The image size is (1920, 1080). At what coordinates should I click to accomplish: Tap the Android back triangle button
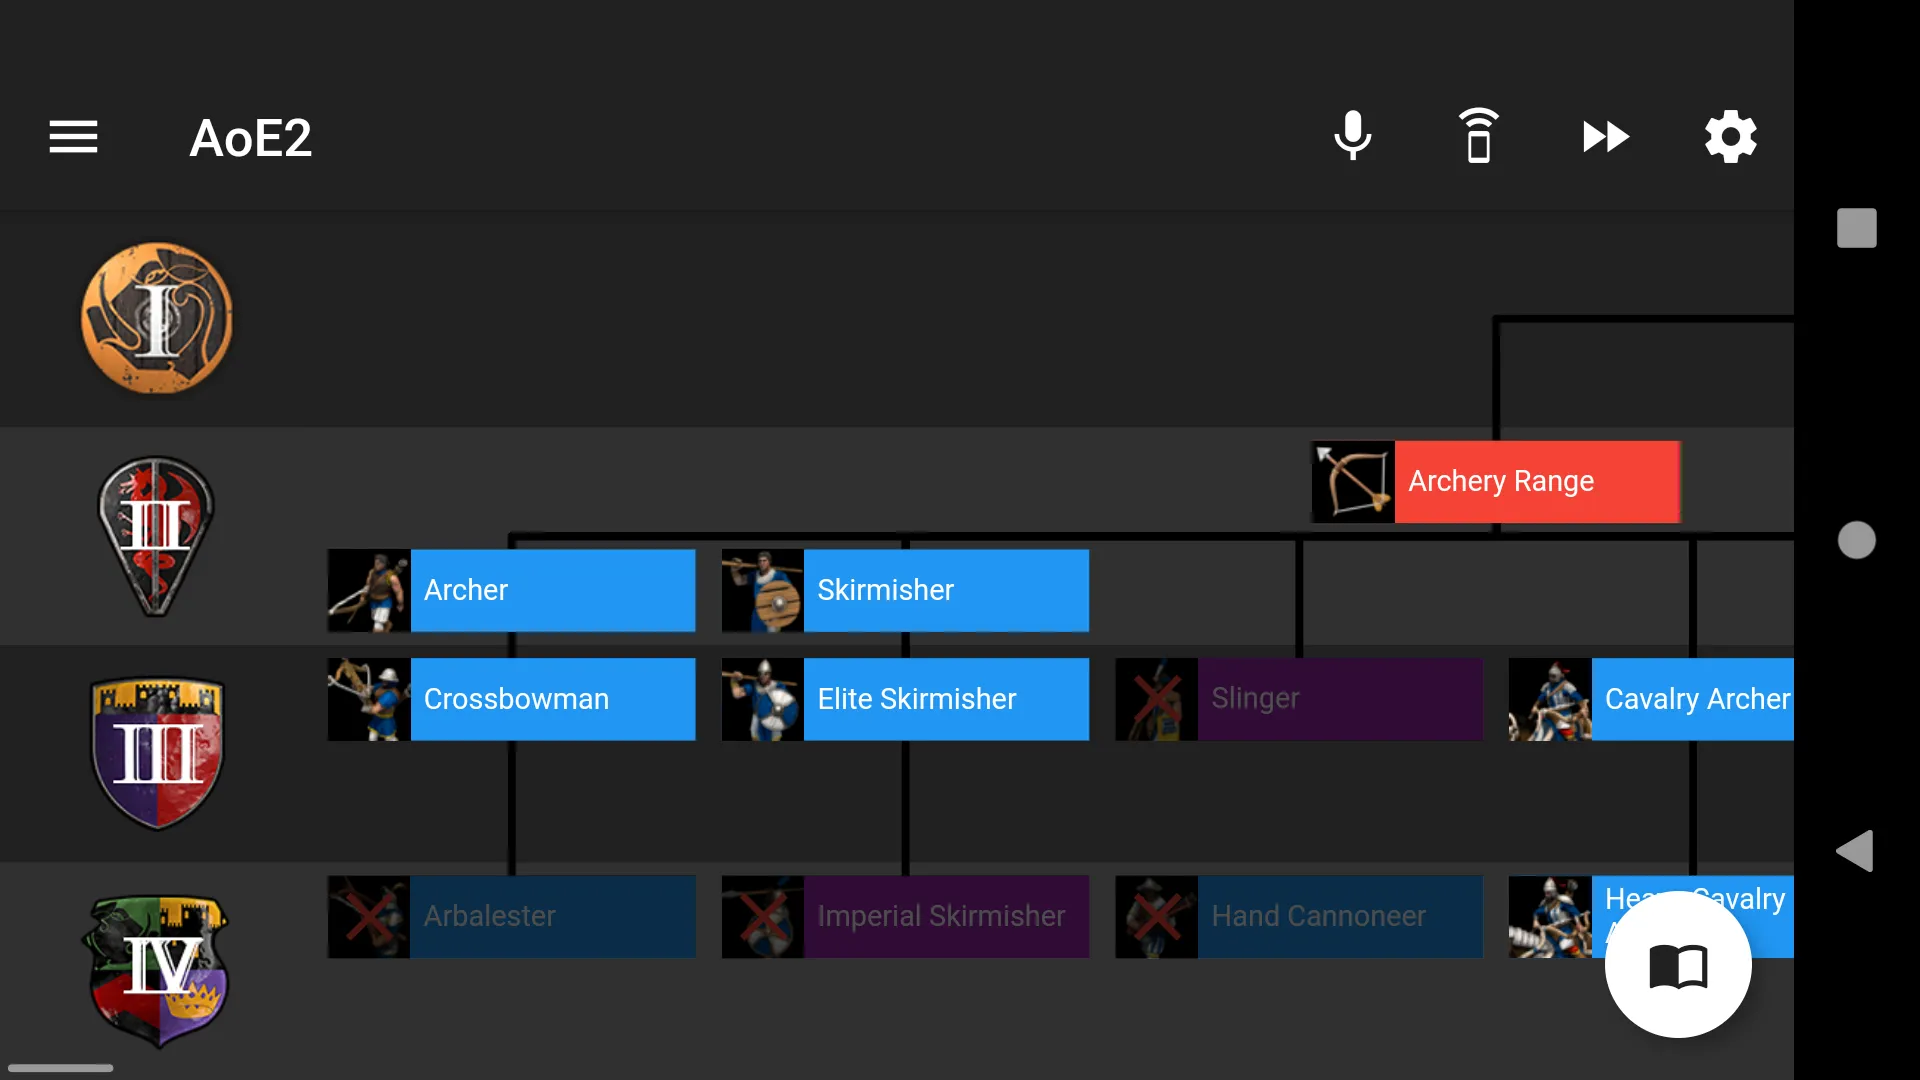[x=1855, y=851]
